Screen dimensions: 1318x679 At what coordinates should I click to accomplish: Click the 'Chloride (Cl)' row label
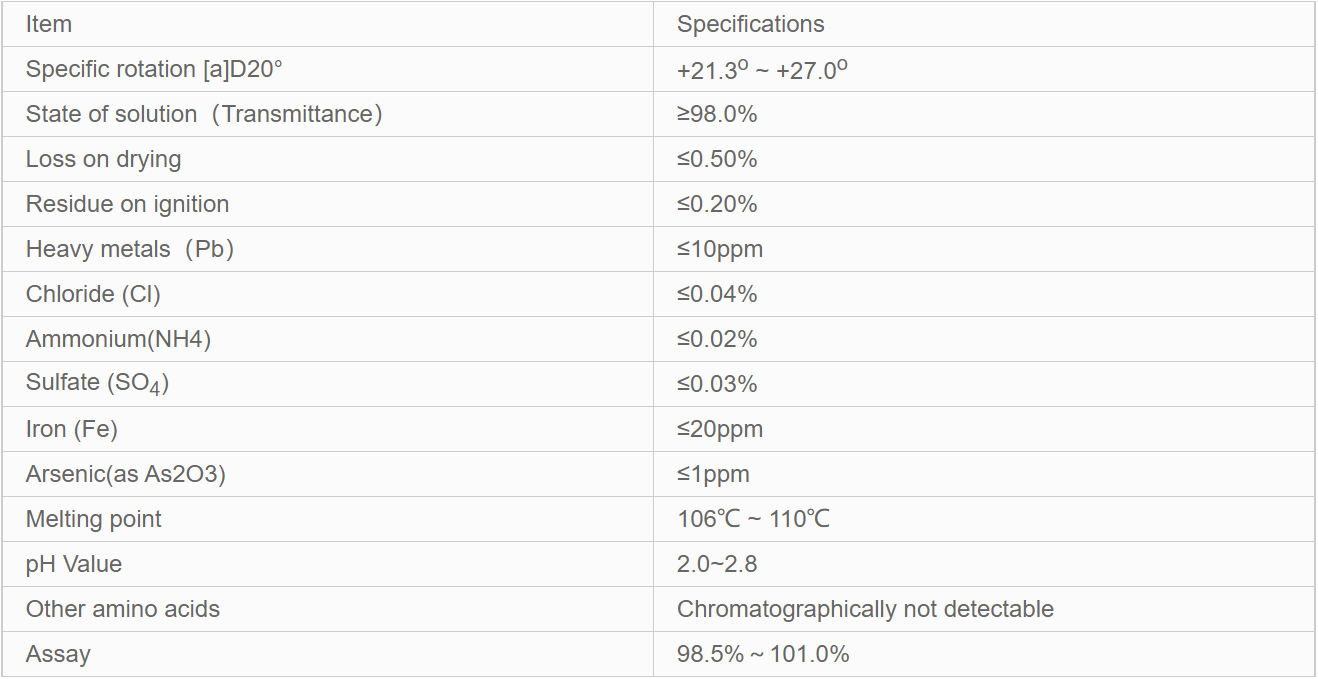(93, 294)
